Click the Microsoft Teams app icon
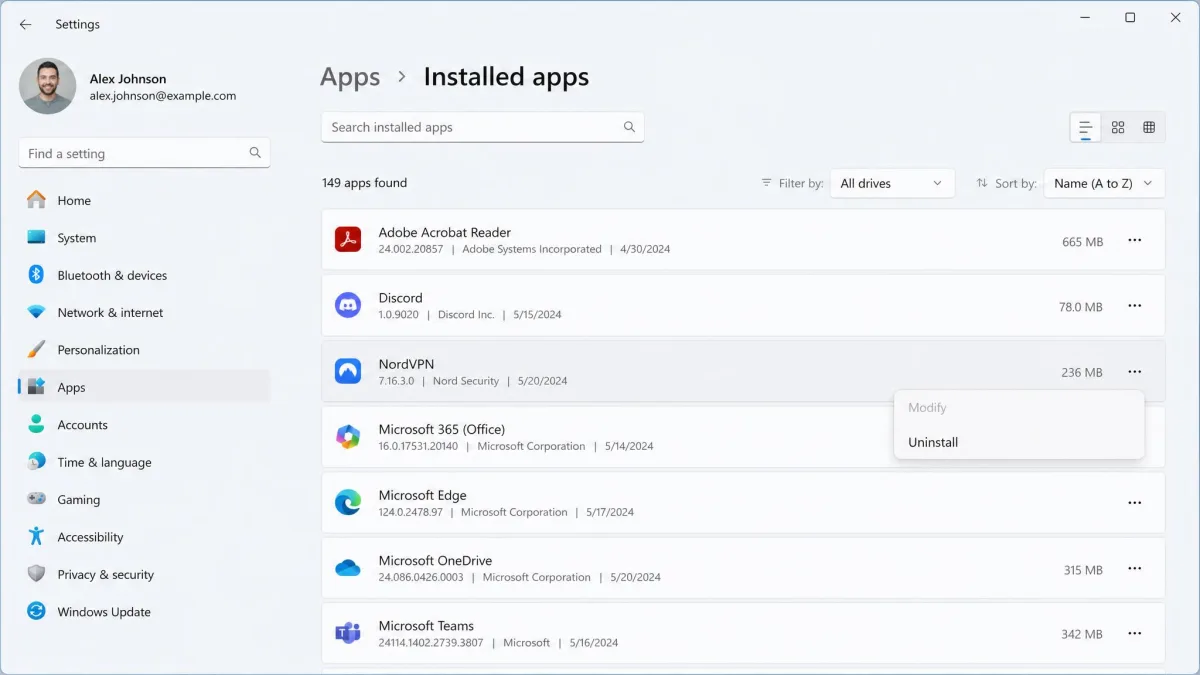This screenshot has width=1200, height=675. (x=348, y=634)
